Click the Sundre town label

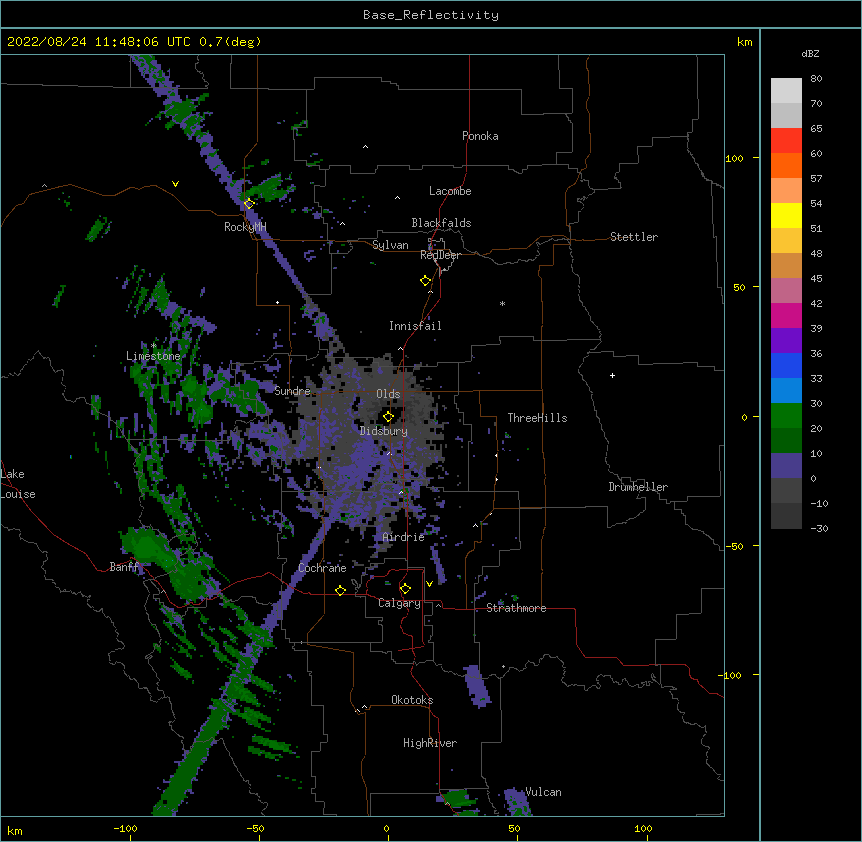[x=292, y=391]
